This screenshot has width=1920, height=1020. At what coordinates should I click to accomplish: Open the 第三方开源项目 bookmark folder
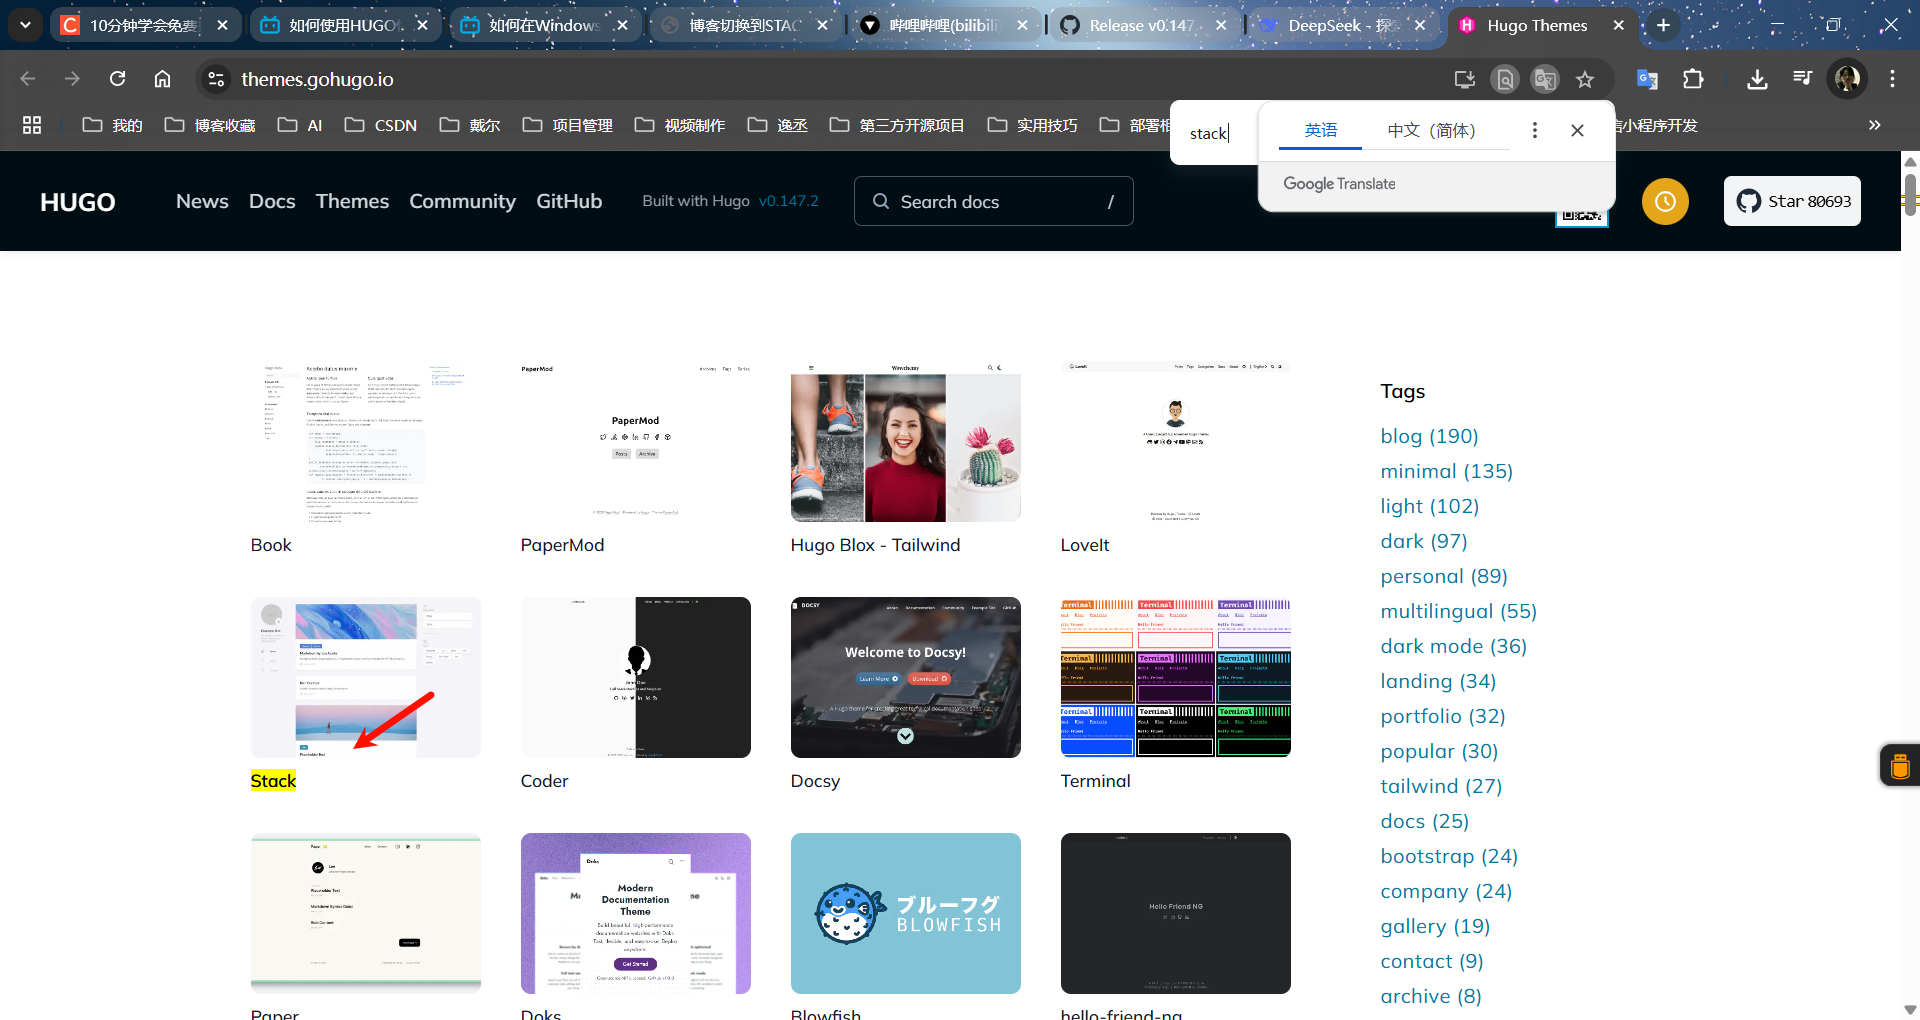(x=897, y=125)
